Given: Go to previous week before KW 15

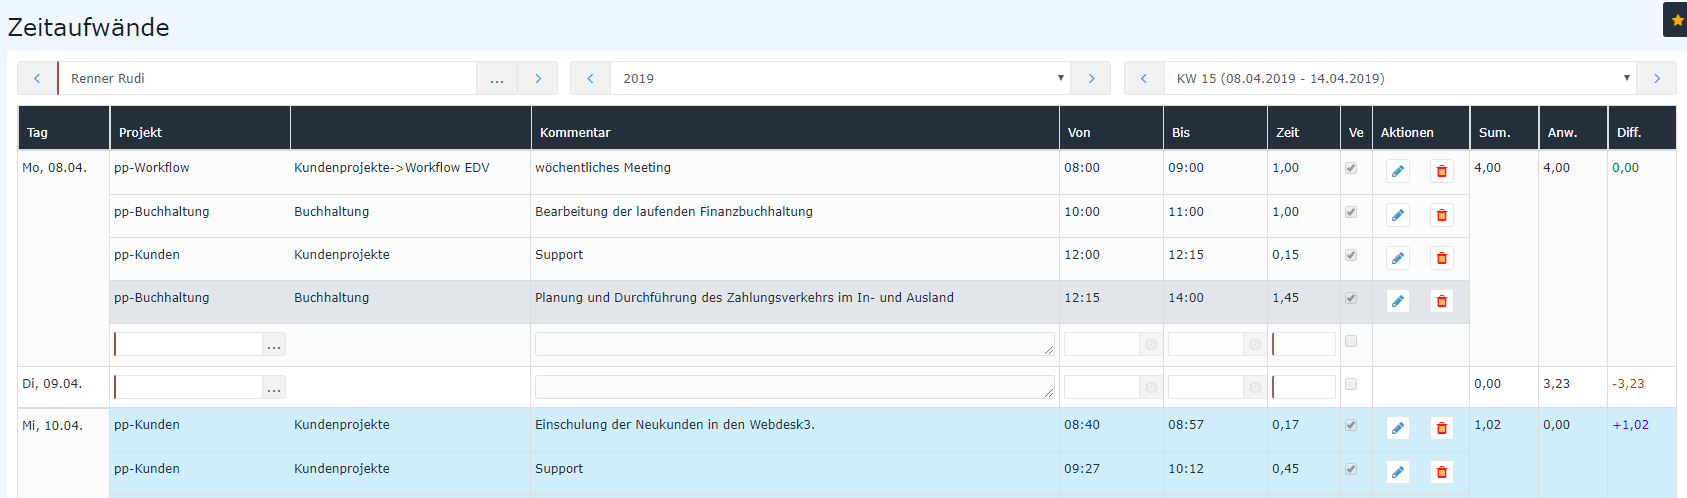Looking at the screenshot, I should (x=1144, y=78).
